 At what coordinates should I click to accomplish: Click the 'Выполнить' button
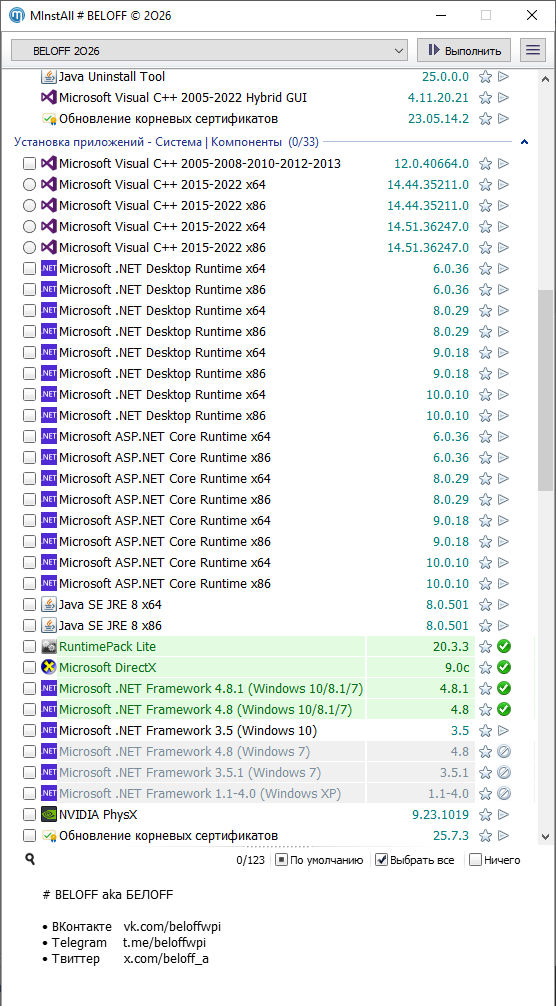(x=464, y=49)
